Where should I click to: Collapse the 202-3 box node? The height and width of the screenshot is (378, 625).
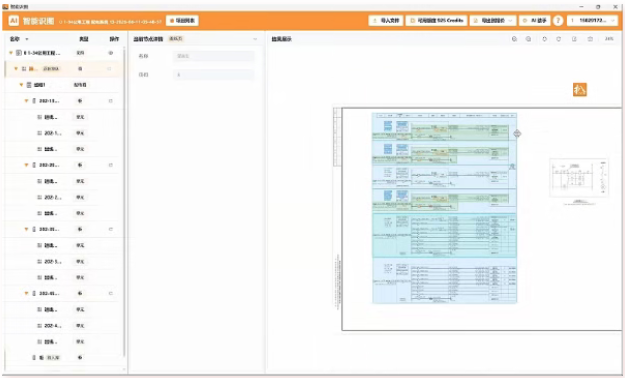[26, 229]
